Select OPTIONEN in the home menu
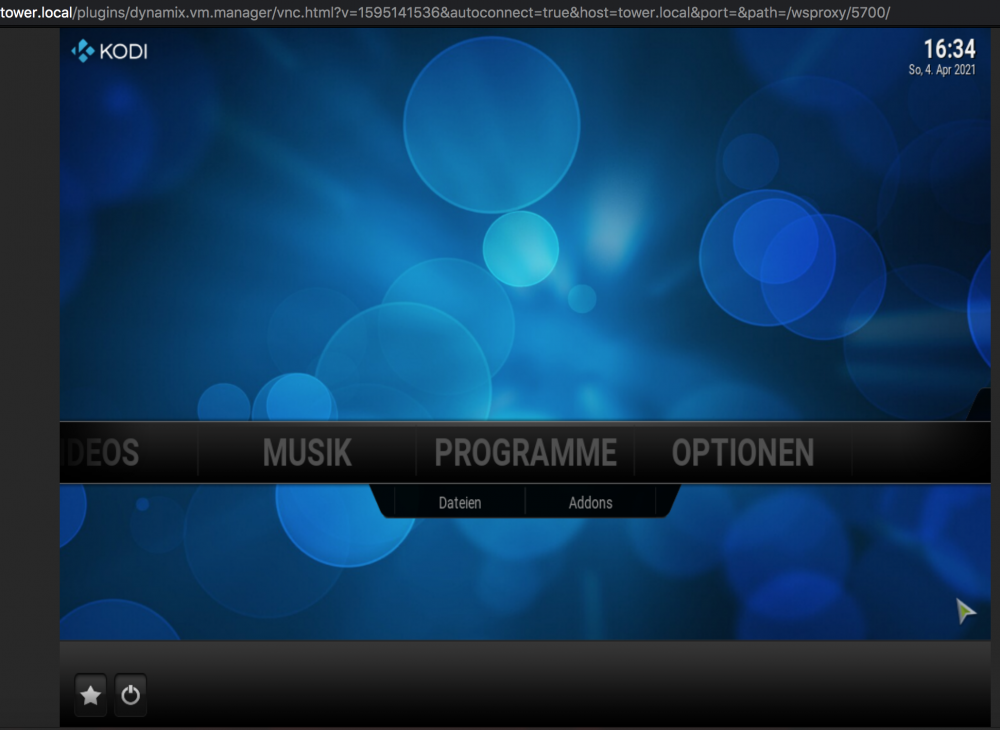This screenshot has width=1000, height=730. pyautogui.click(x=743, y=453)
